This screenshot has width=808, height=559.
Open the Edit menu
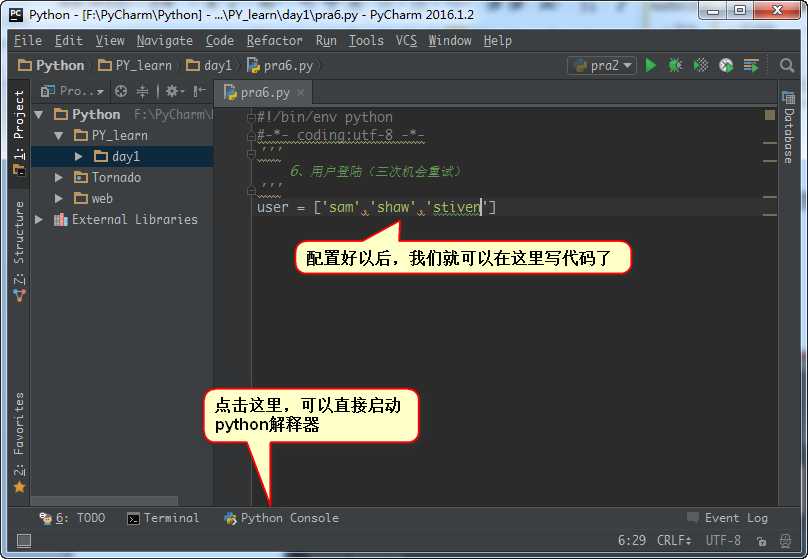click(x=69, y=40)
